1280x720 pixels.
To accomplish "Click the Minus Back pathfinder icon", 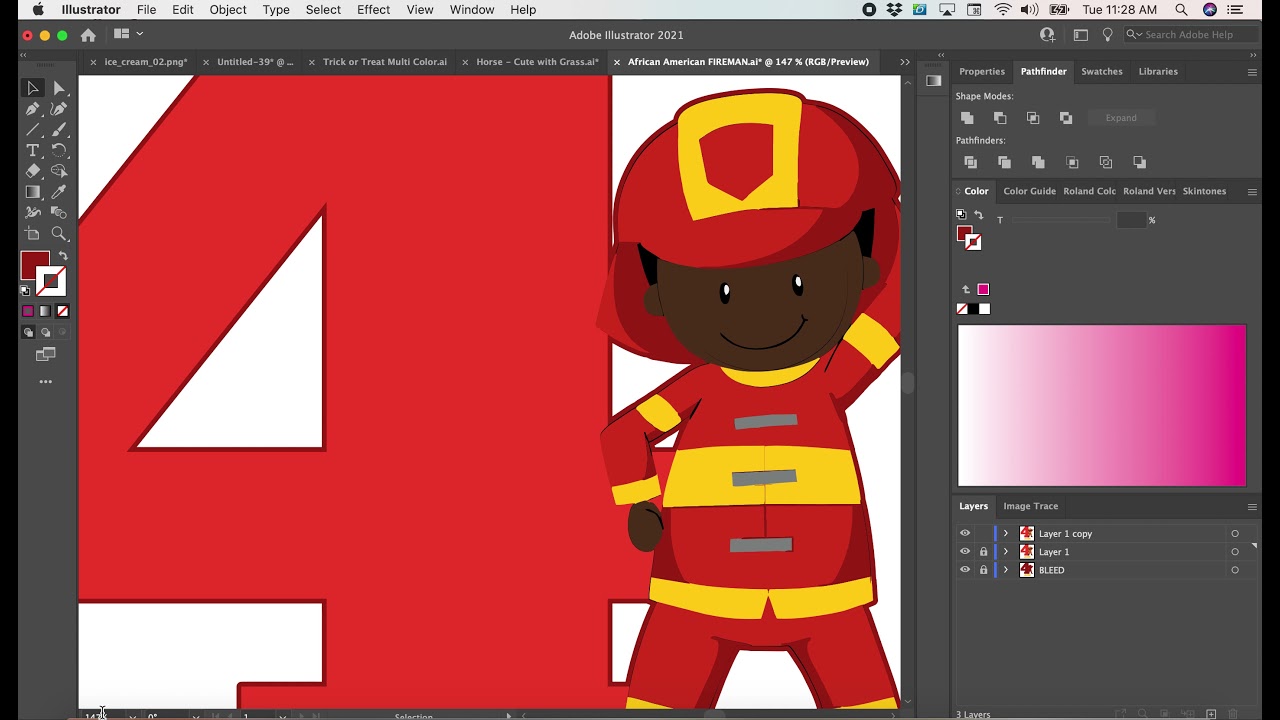I will 1139,162.
